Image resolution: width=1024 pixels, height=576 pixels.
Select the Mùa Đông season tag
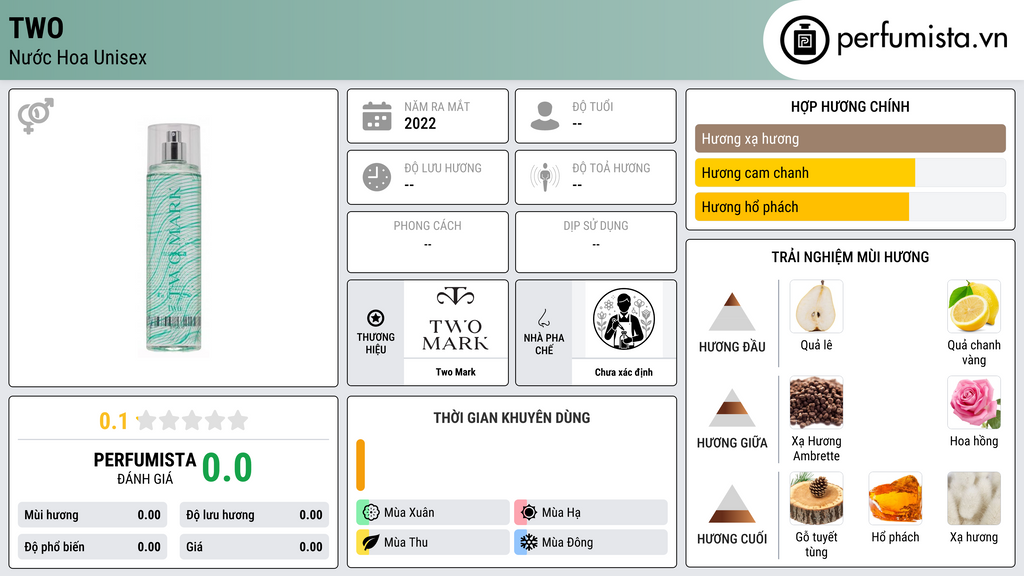591,542
